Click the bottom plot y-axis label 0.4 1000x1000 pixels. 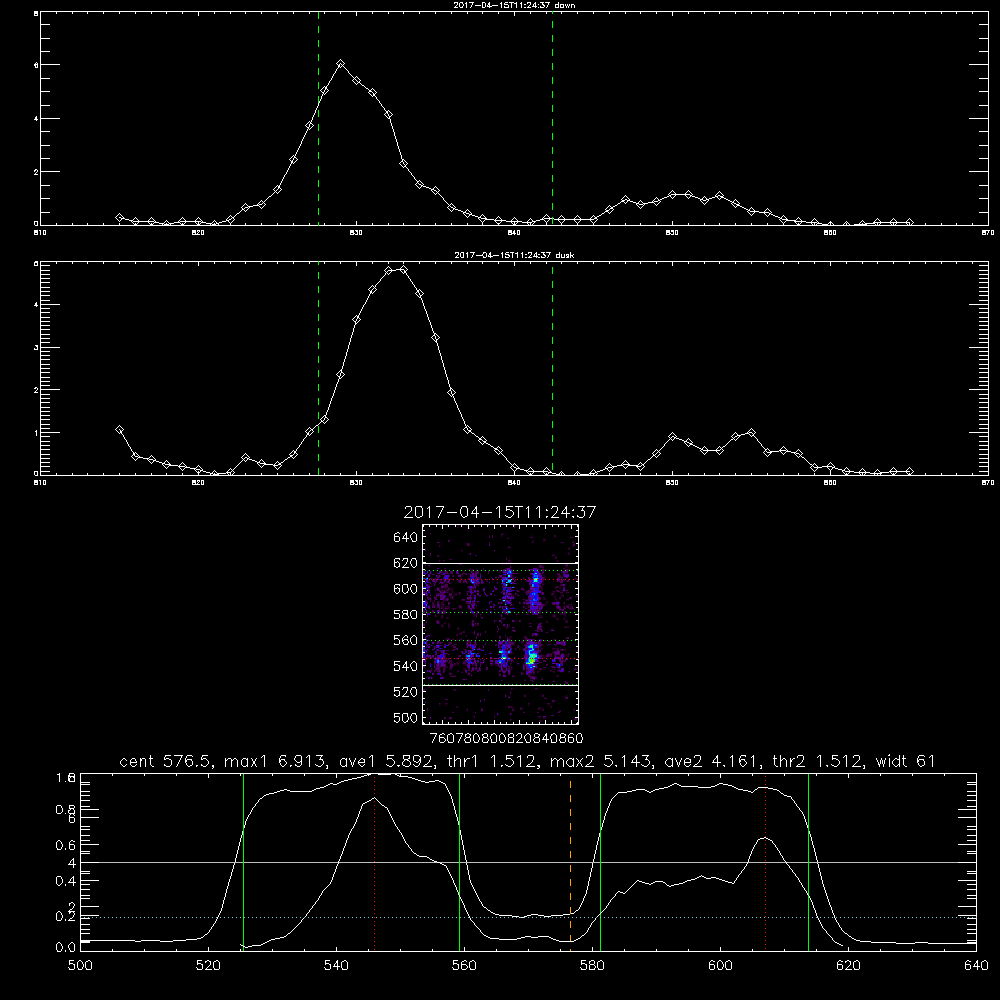(66, 881)
